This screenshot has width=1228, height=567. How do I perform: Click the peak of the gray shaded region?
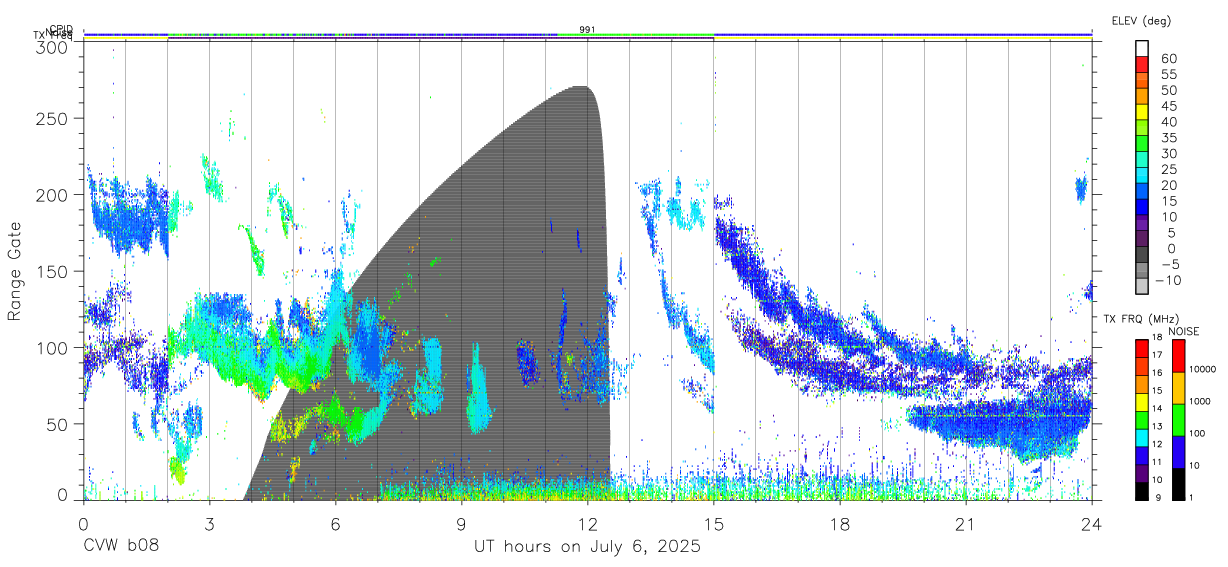582,87
